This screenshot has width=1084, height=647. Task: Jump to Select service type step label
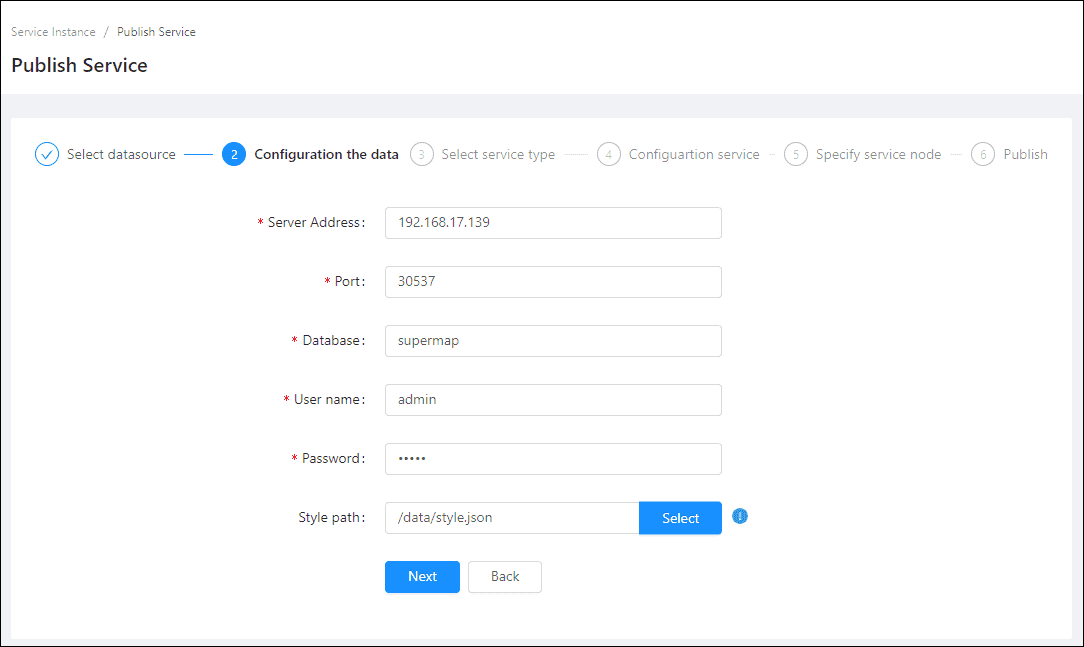pyautogui.click(x=498, y=155)
